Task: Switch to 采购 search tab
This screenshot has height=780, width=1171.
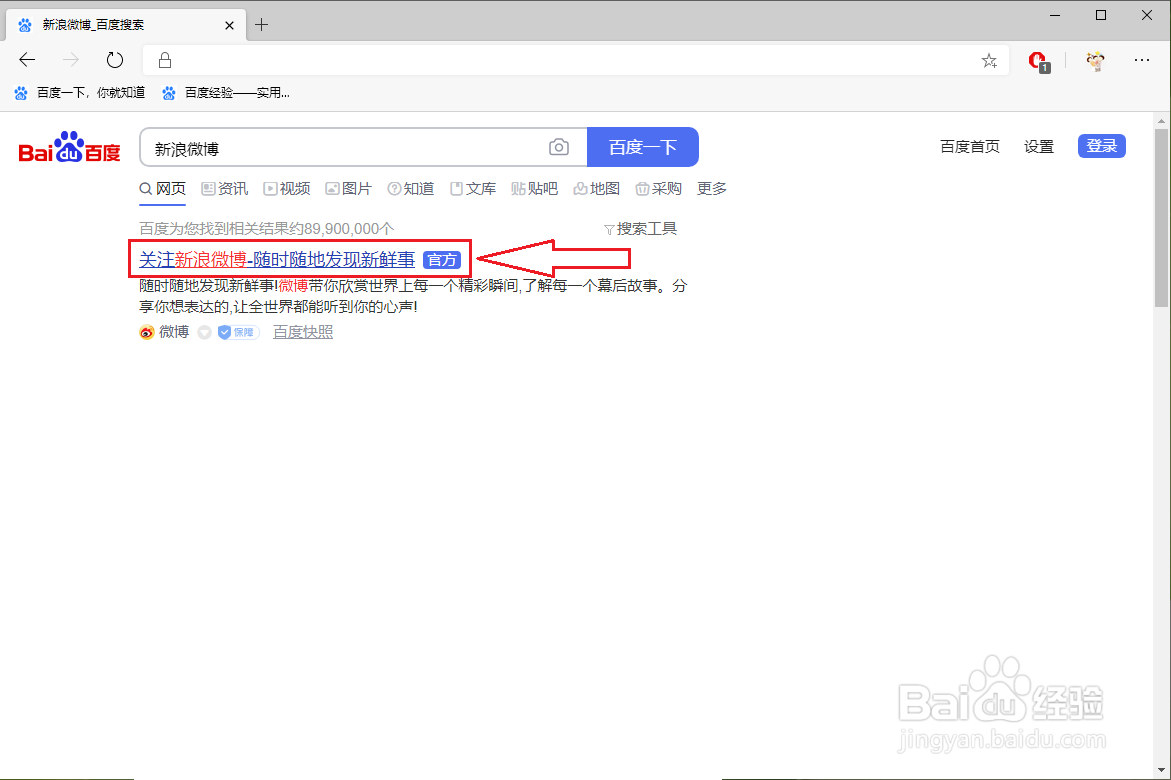Action: click(659, 189)
